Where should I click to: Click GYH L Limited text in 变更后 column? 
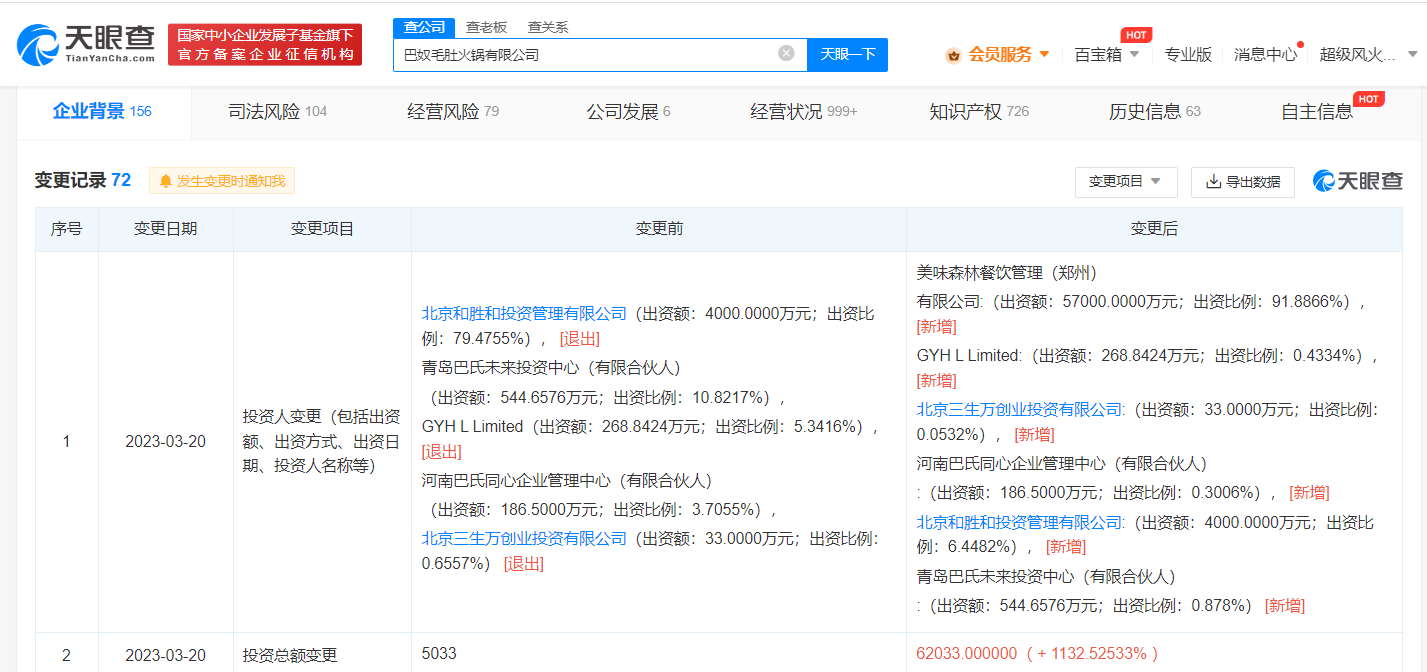969,355
